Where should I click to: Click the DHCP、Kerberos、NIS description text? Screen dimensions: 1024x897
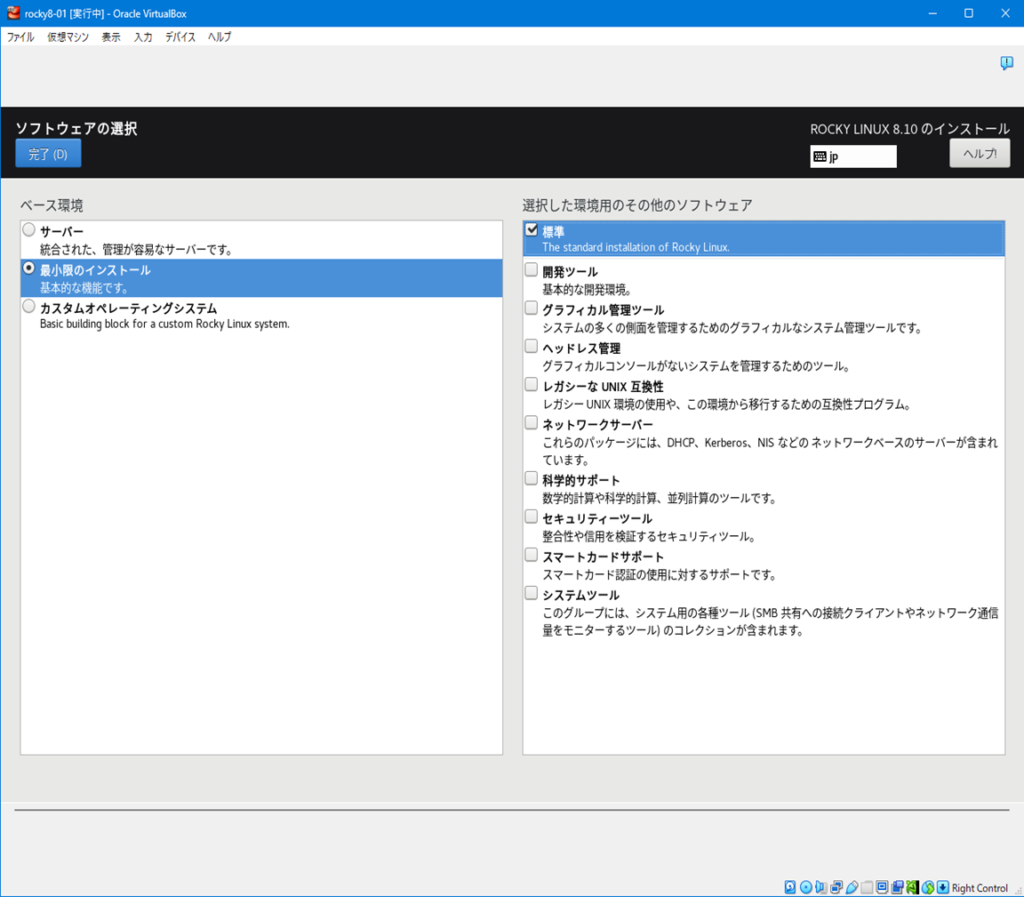coord(770,451)
